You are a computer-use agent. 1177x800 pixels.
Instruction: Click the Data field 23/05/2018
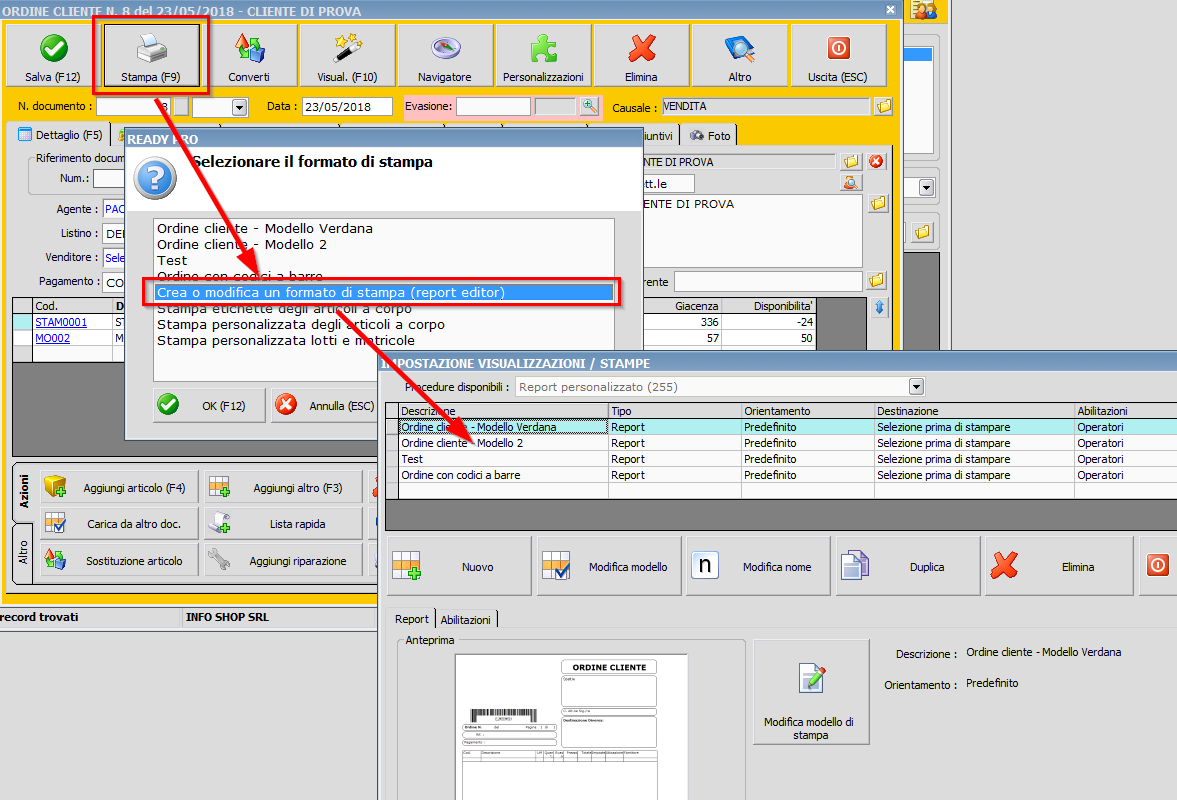click(347, 107)
